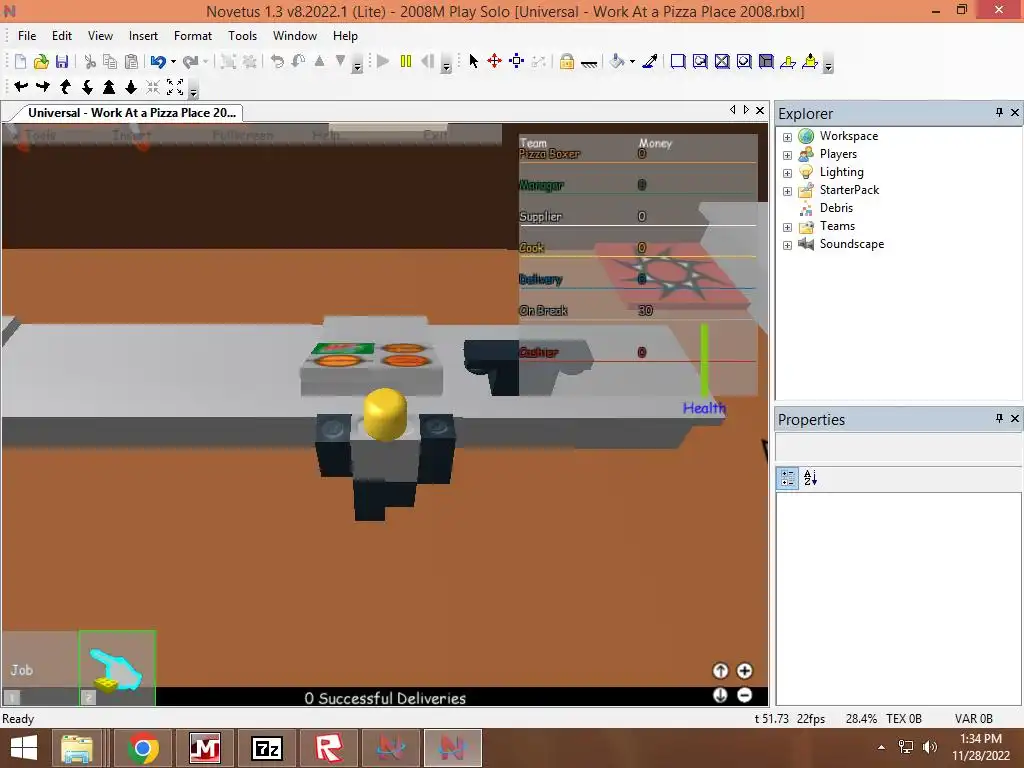The image size is (1024, 768).
Task: Pin the Explorer panel
Action: [999, 112]
